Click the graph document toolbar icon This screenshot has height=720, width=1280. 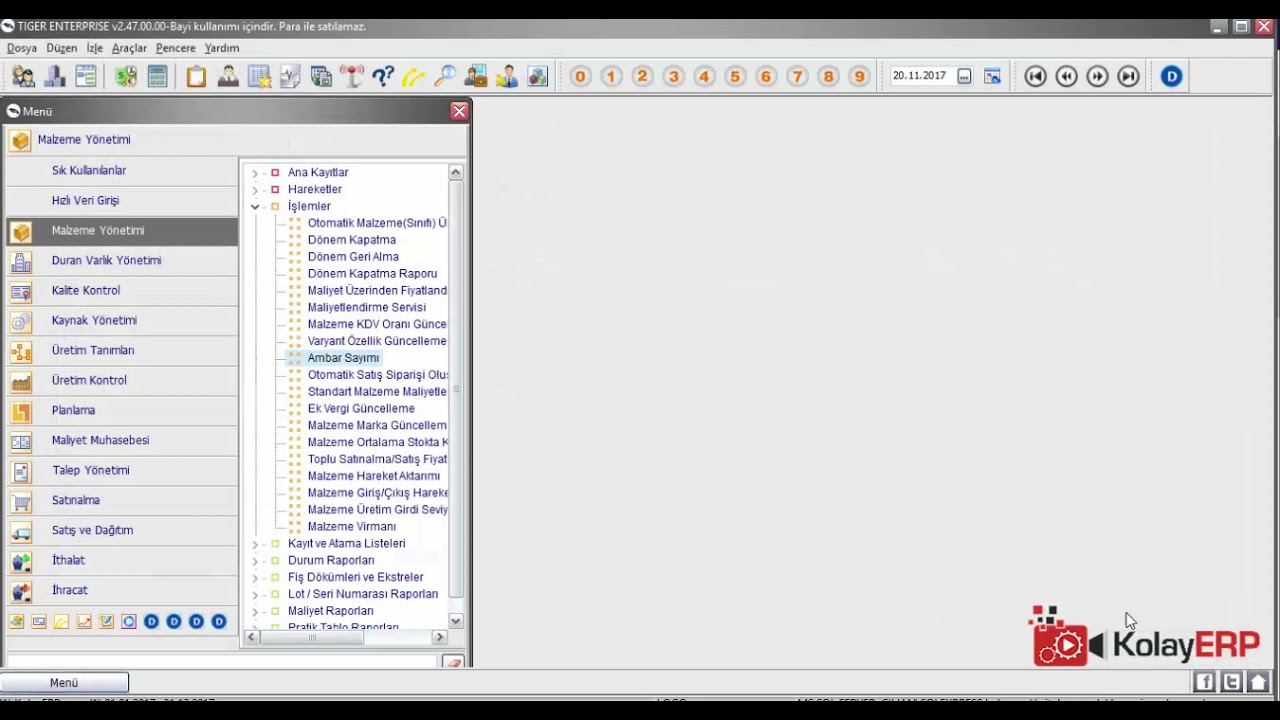click(x=290, y=76)
